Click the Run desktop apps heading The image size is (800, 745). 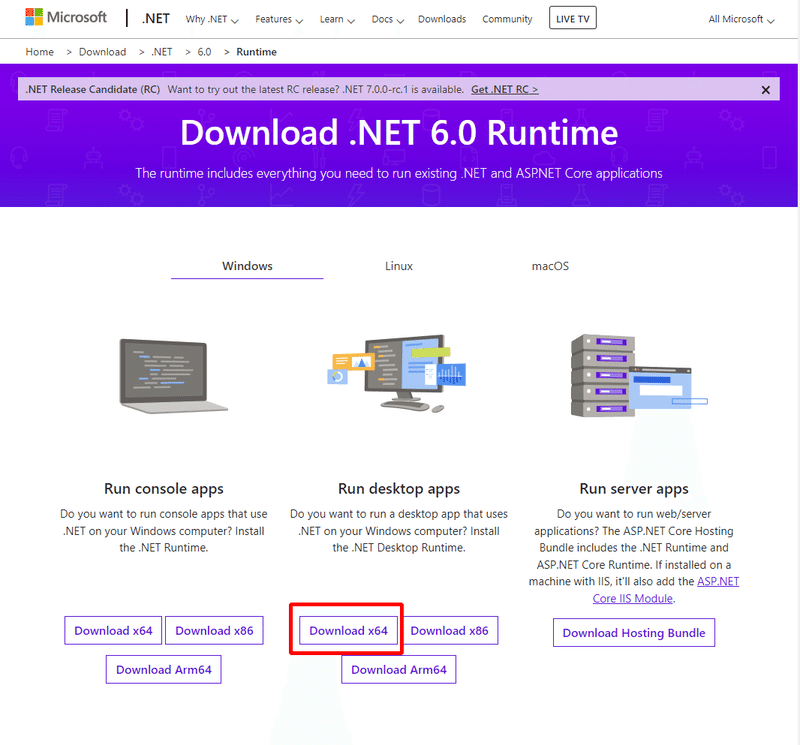pyautogui.click(x=399, y=489)
